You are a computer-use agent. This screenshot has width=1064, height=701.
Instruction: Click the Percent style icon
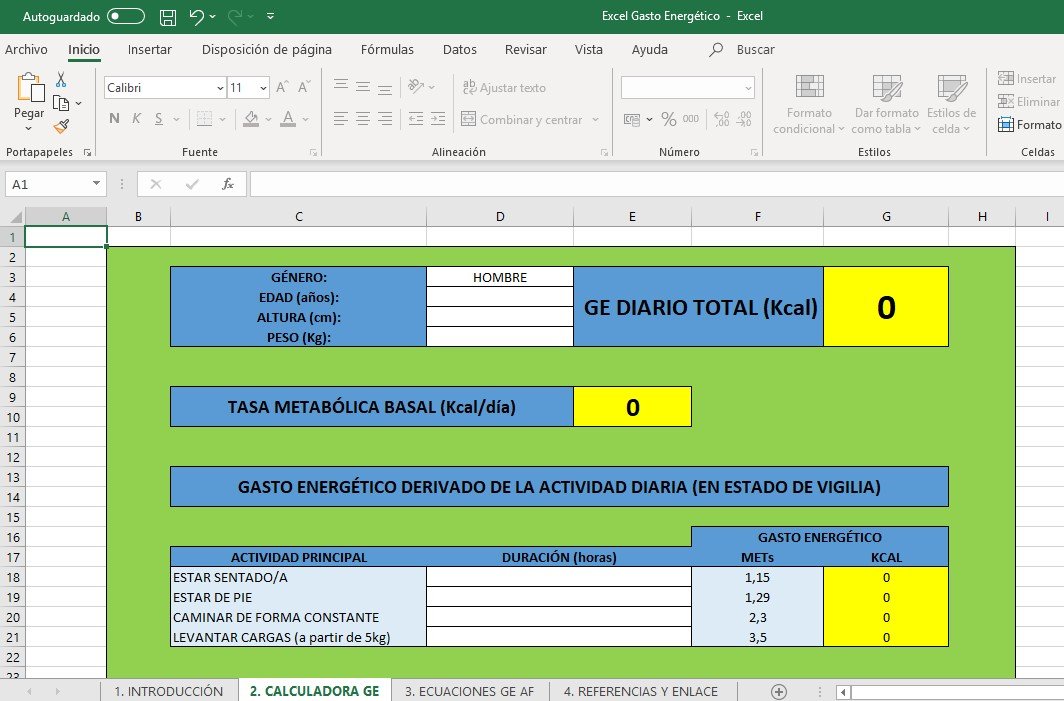[x=669, y=119]
